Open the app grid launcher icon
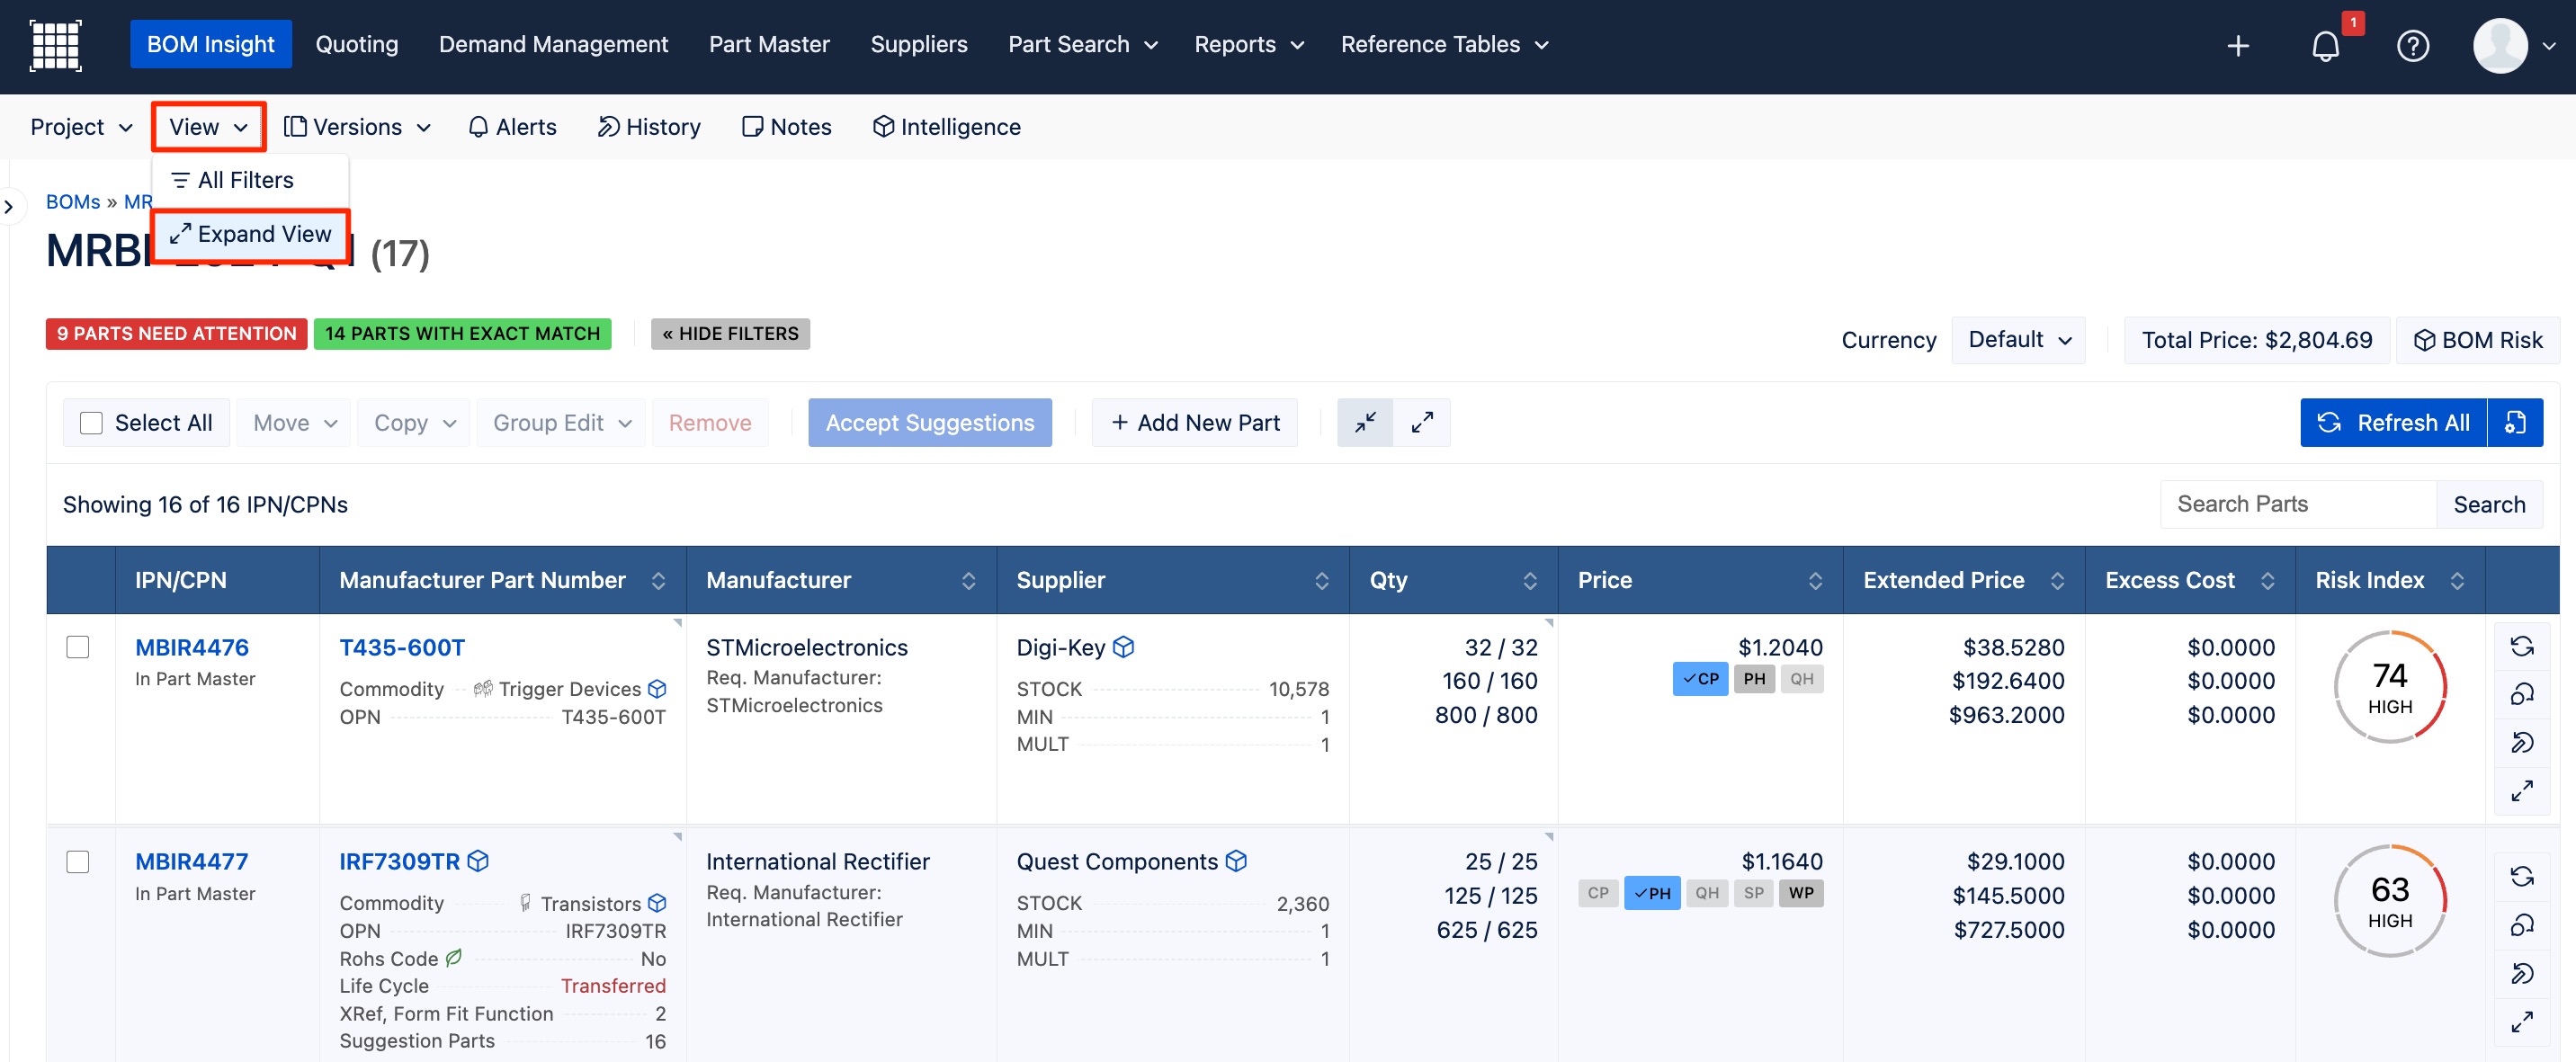The height and width of the screenshot is (1062, 2576). coord(55,45)
